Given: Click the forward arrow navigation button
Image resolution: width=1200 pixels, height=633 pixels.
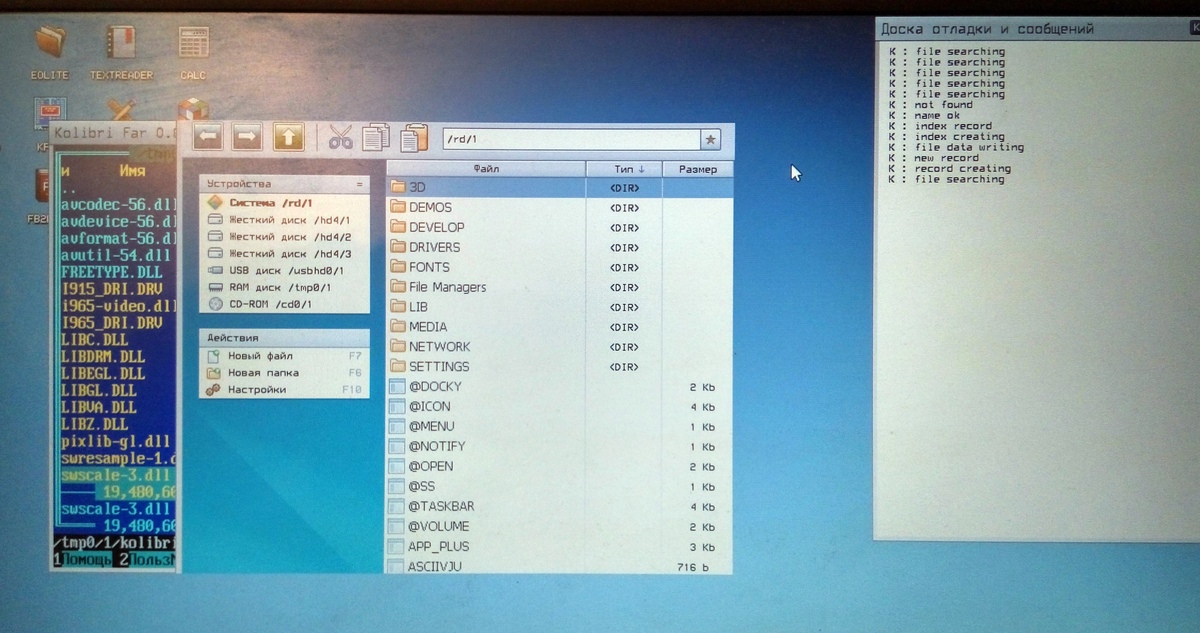Looking at the screenshot, I should pyautogui.click(x=247, y=136).
